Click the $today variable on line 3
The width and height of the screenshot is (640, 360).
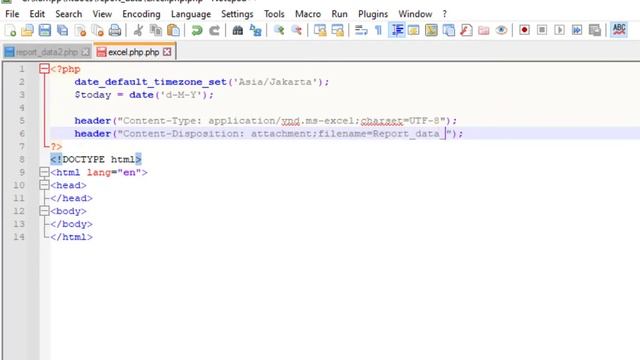tap(93, 95)
